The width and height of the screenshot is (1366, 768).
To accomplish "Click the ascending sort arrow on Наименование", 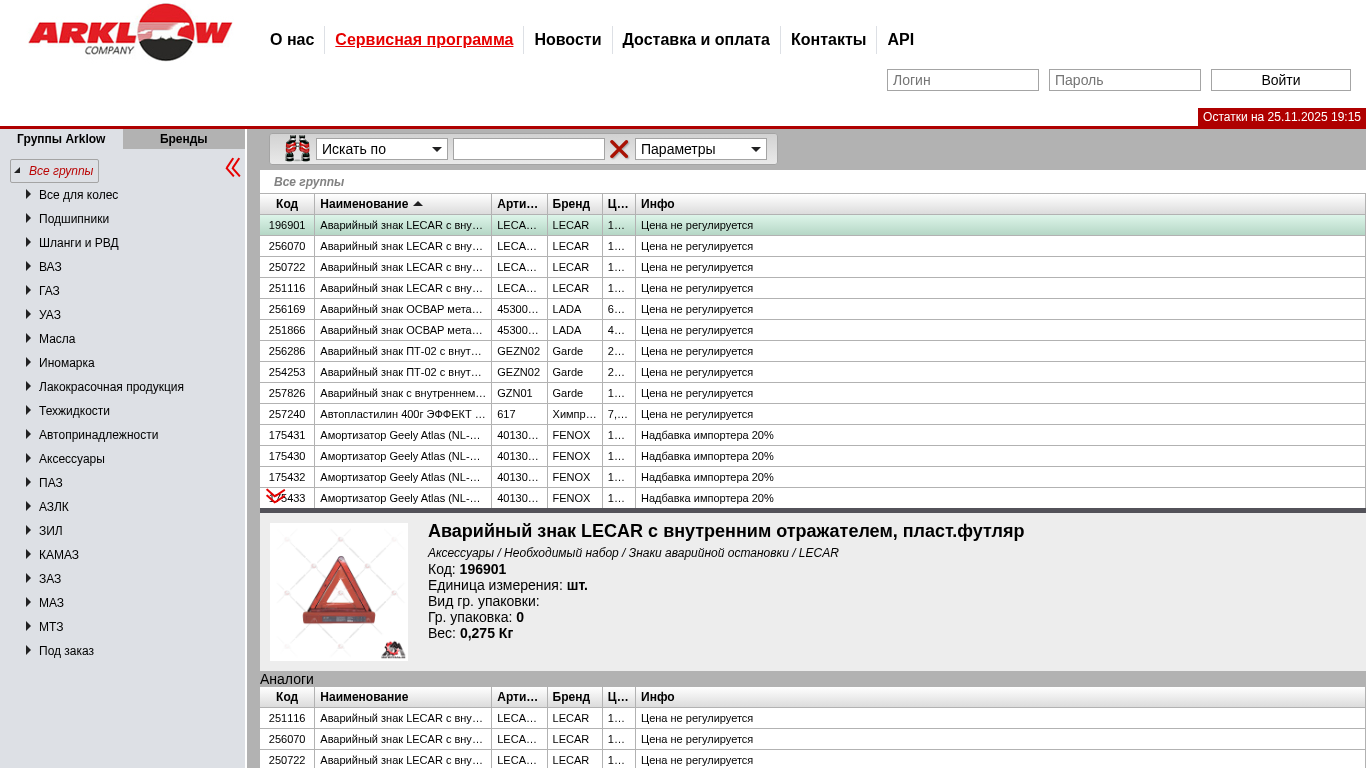I will click(x=418, y=204).
